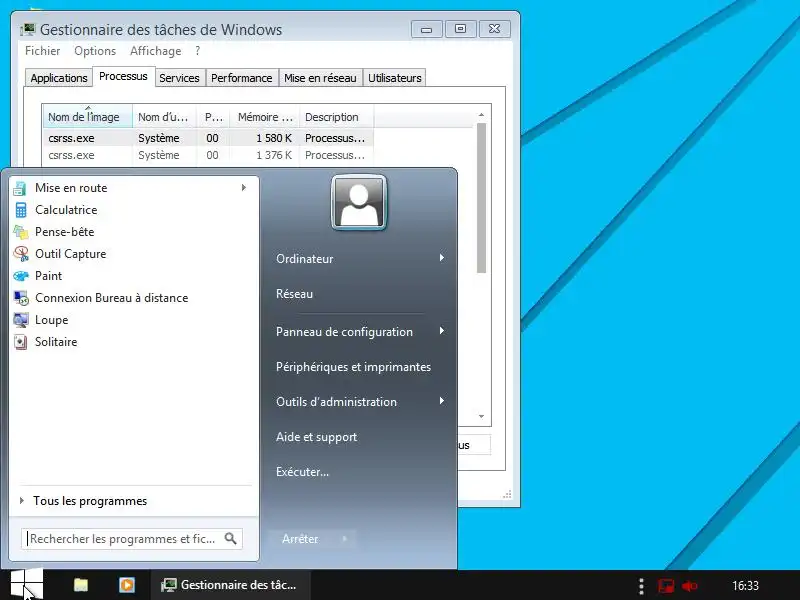Open the Fichier menu
This screenshot has height=600, width=800.
point(42,51)
